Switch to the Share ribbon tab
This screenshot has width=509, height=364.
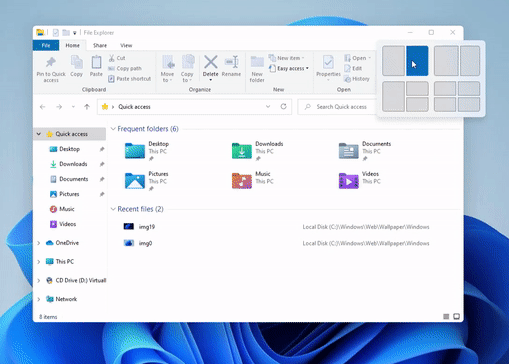tap(100, 45)
